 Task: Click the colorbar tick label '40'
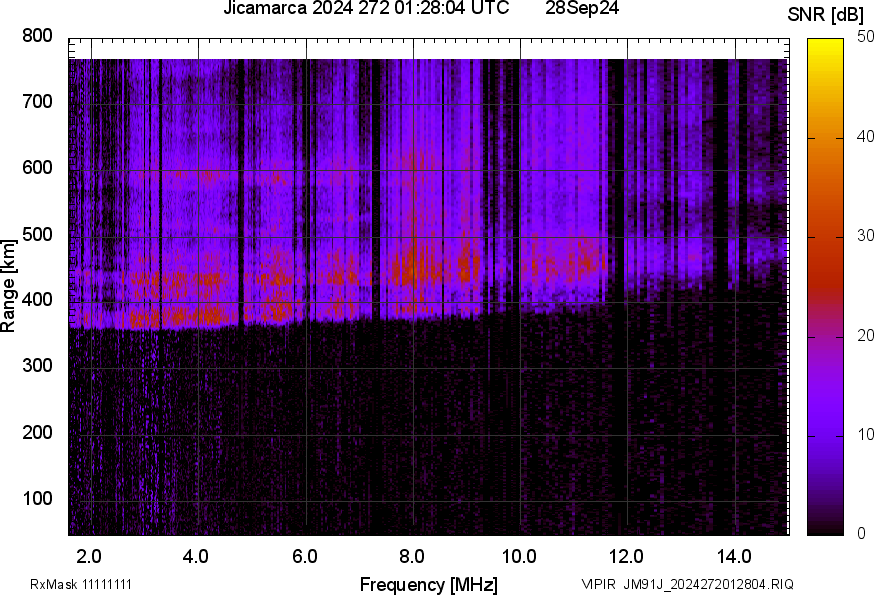pos(866,138)
